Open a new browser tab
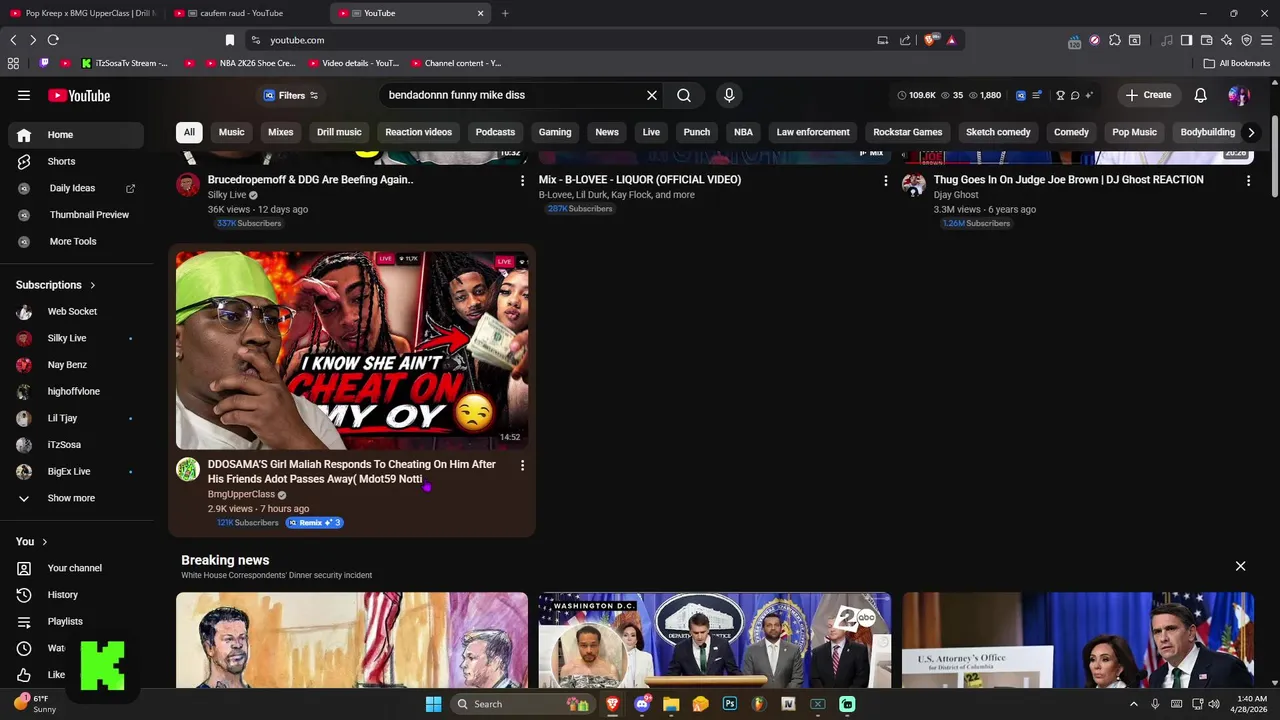Screen dimensions: 1280x720 505,13
